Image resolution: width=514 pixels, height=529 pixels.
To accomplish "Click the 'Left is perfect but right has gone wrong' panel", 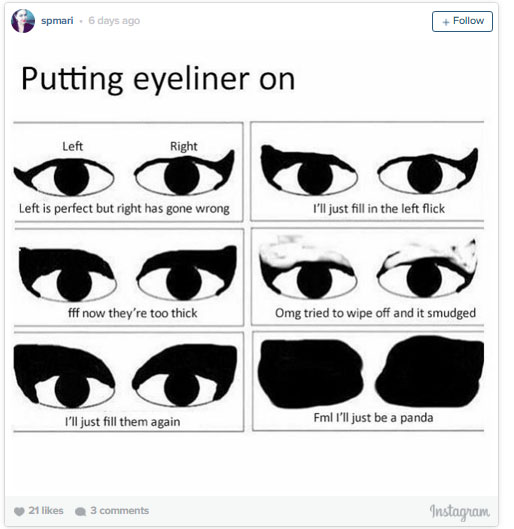I will [128, 172].
